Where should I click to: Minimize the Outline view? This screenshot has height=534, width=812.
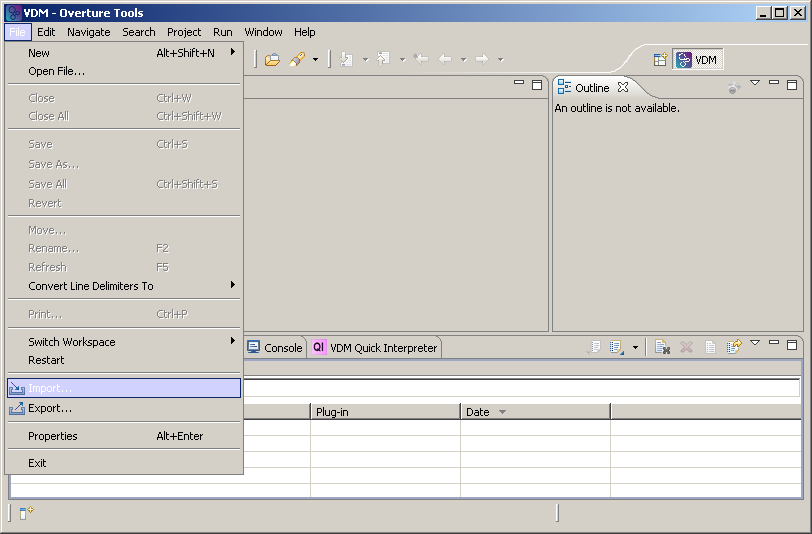[x=774, y=82]
